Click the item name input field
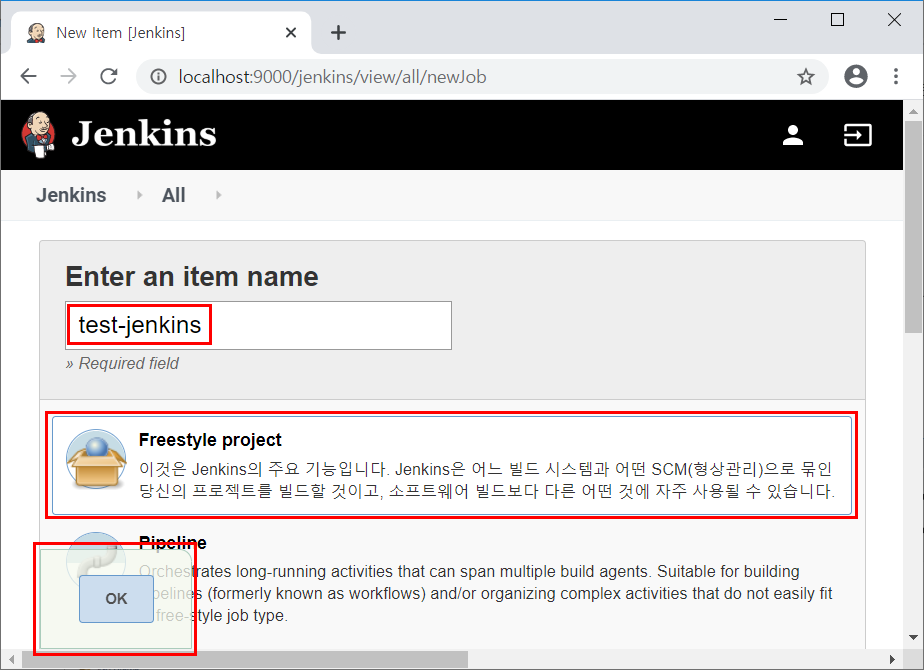The width and height of the screenshot is (924, 670). (258, 325)
